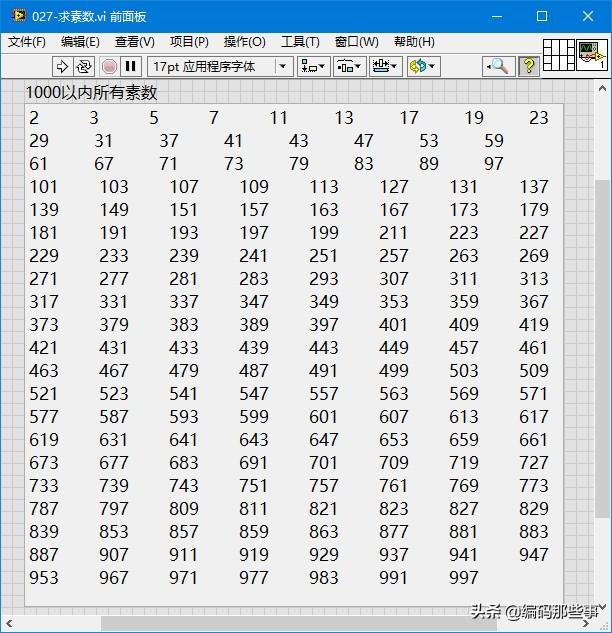Click the value 661
This screenshot has width=612, height=633.
(534, 440)
